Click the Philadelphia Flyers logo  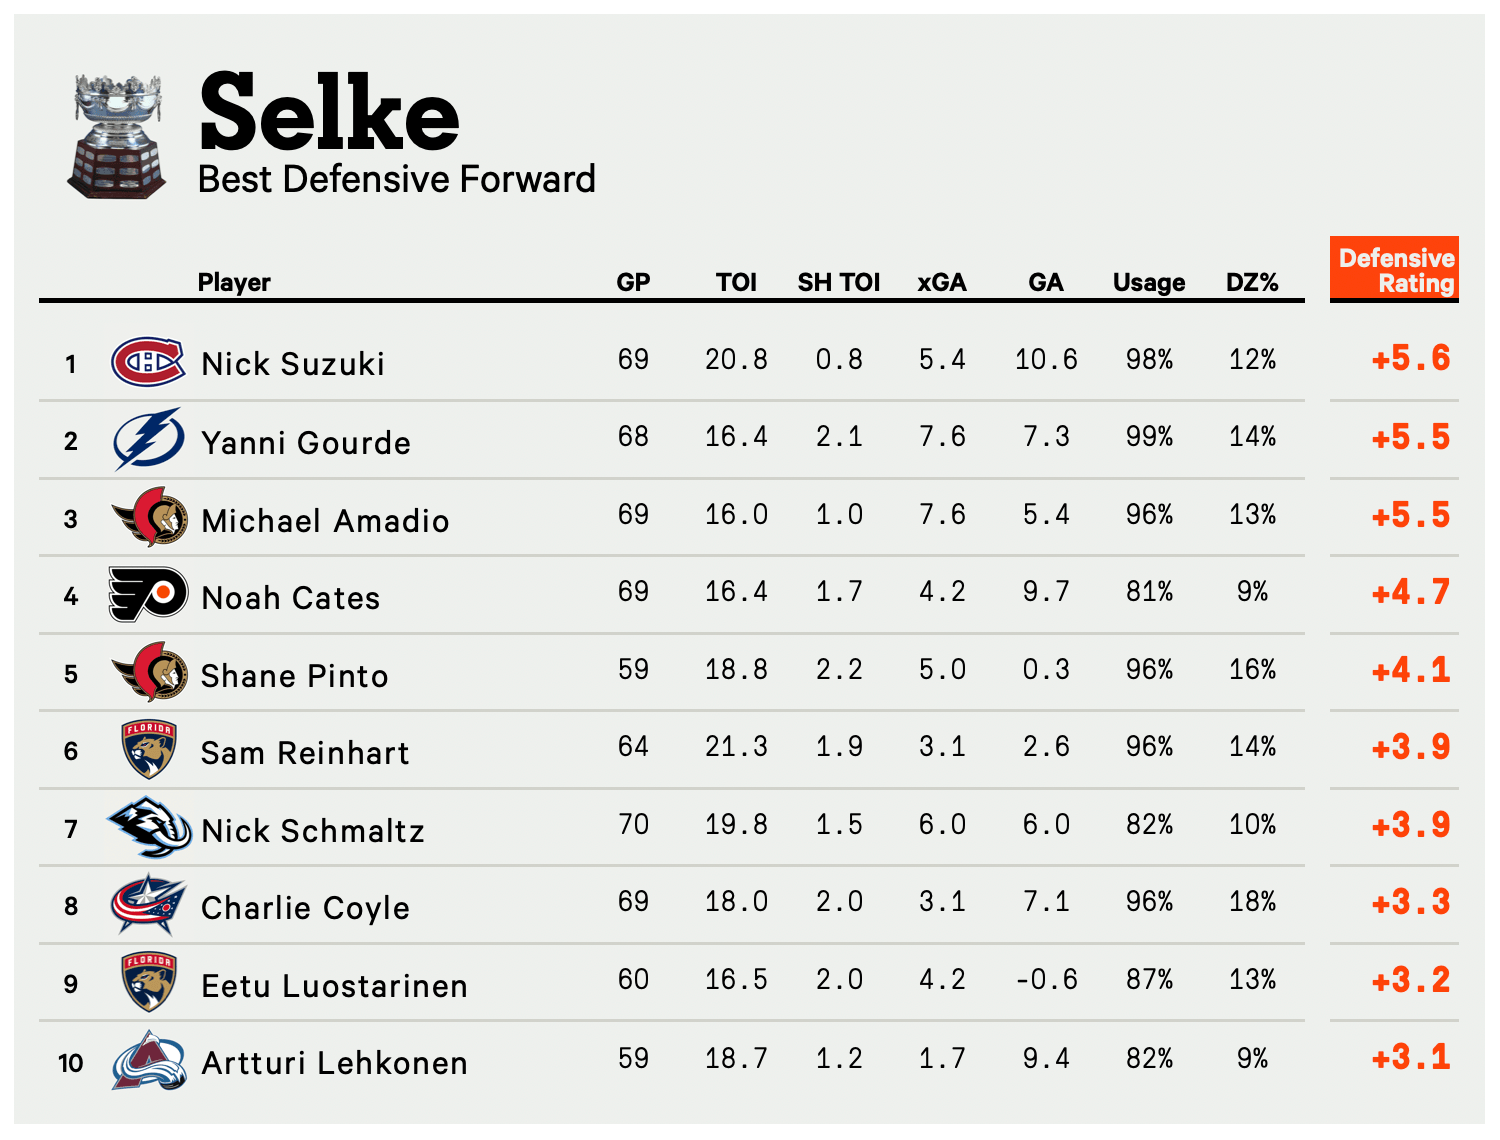pyautogui.click(x=148, y=595)
